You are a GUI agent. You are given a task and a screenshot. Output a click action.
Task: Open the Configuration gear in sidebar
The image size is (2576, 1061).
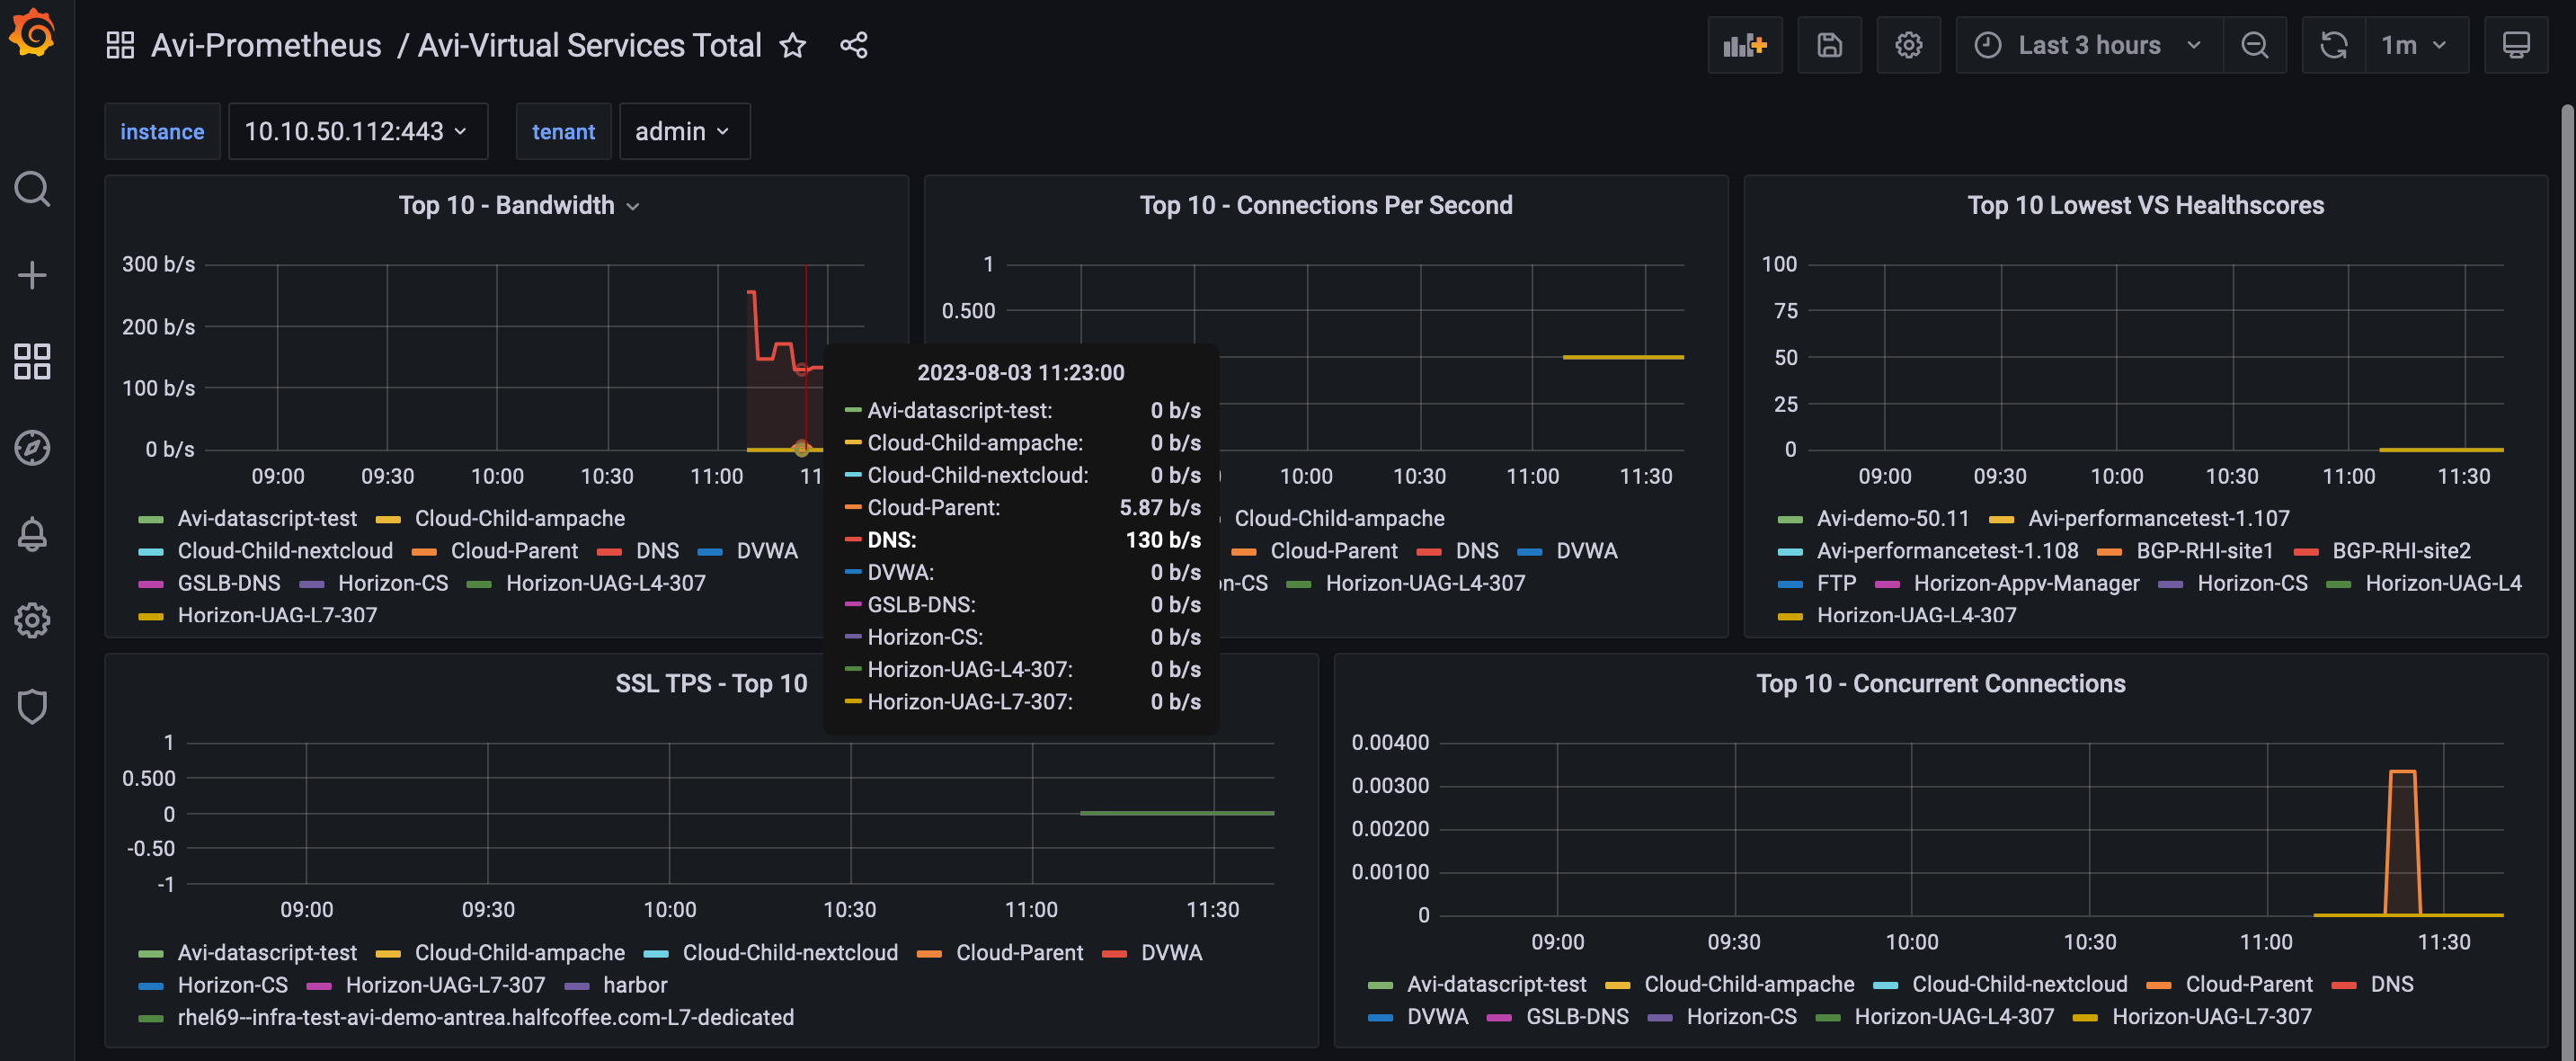(32, 620)
